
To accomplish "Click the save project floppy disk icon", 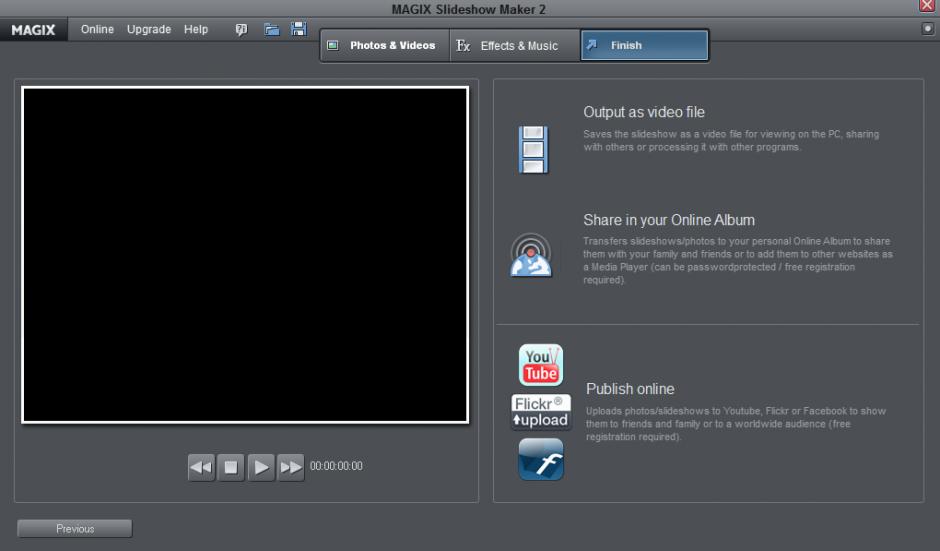I will click(x=299, y=29).
